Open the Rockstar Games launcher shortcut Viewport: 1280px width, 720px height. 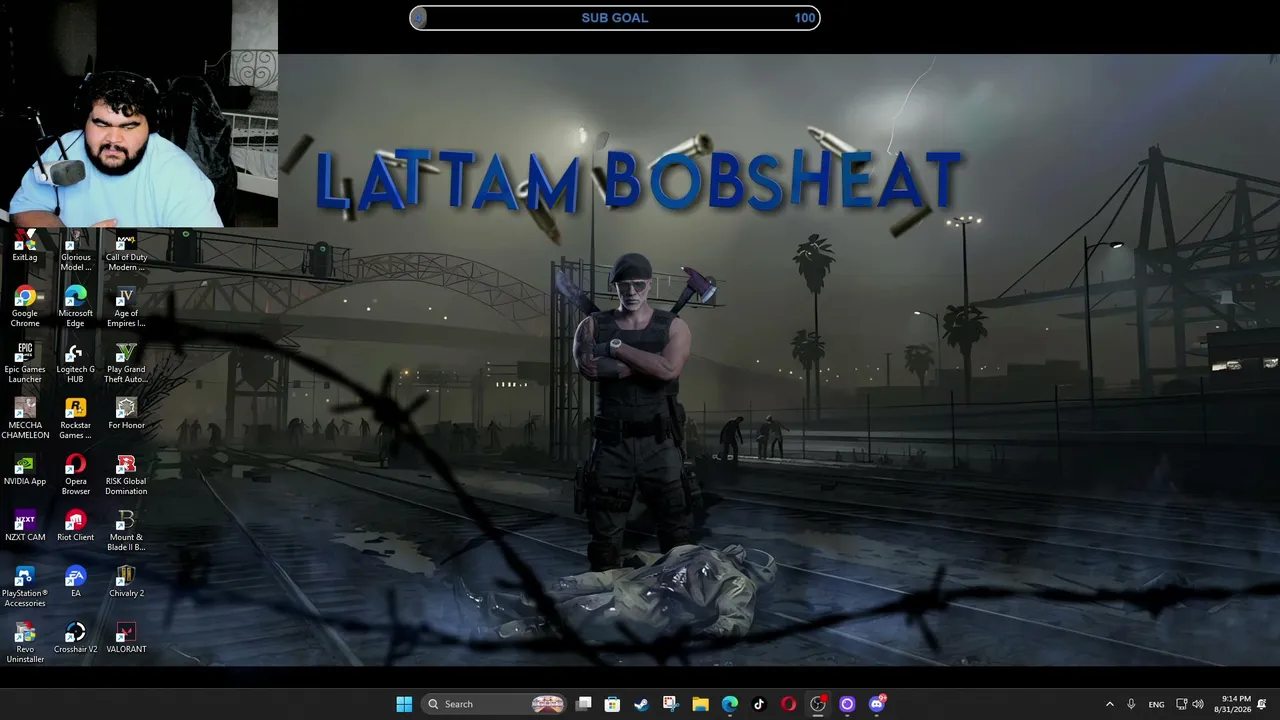(x=75, y=419)
